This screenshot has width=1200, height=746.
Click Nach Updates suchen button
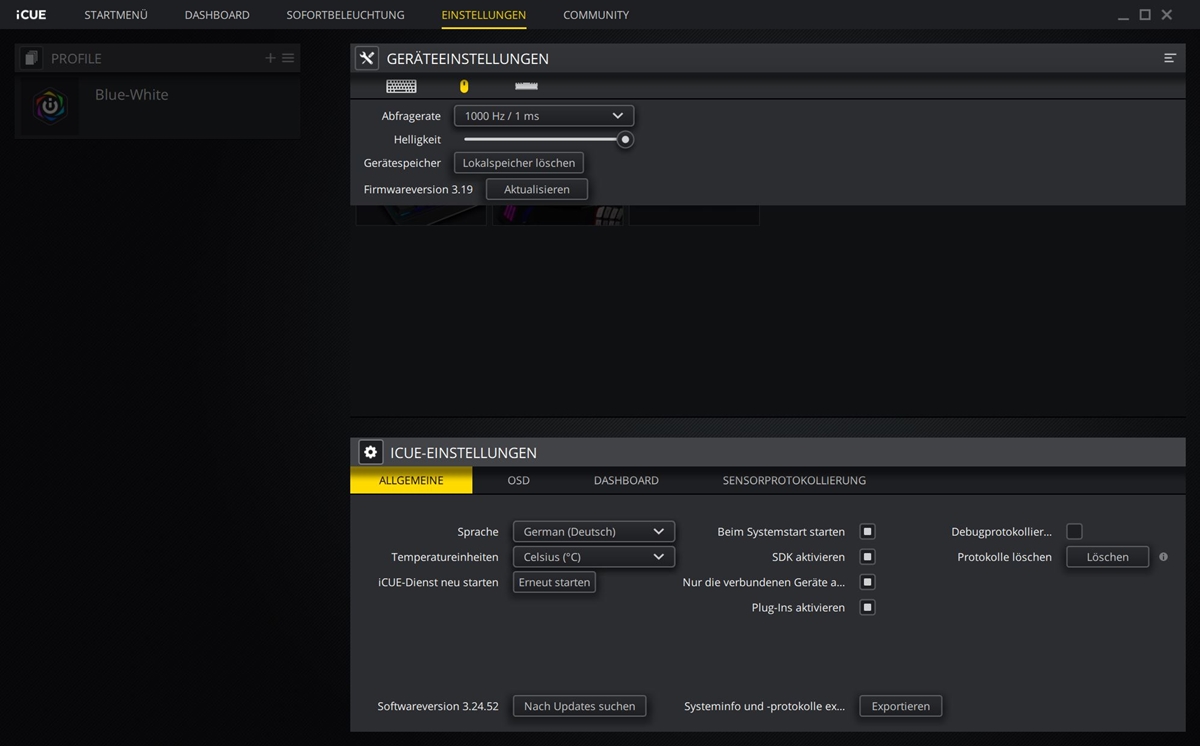click(x=580, y=706)
